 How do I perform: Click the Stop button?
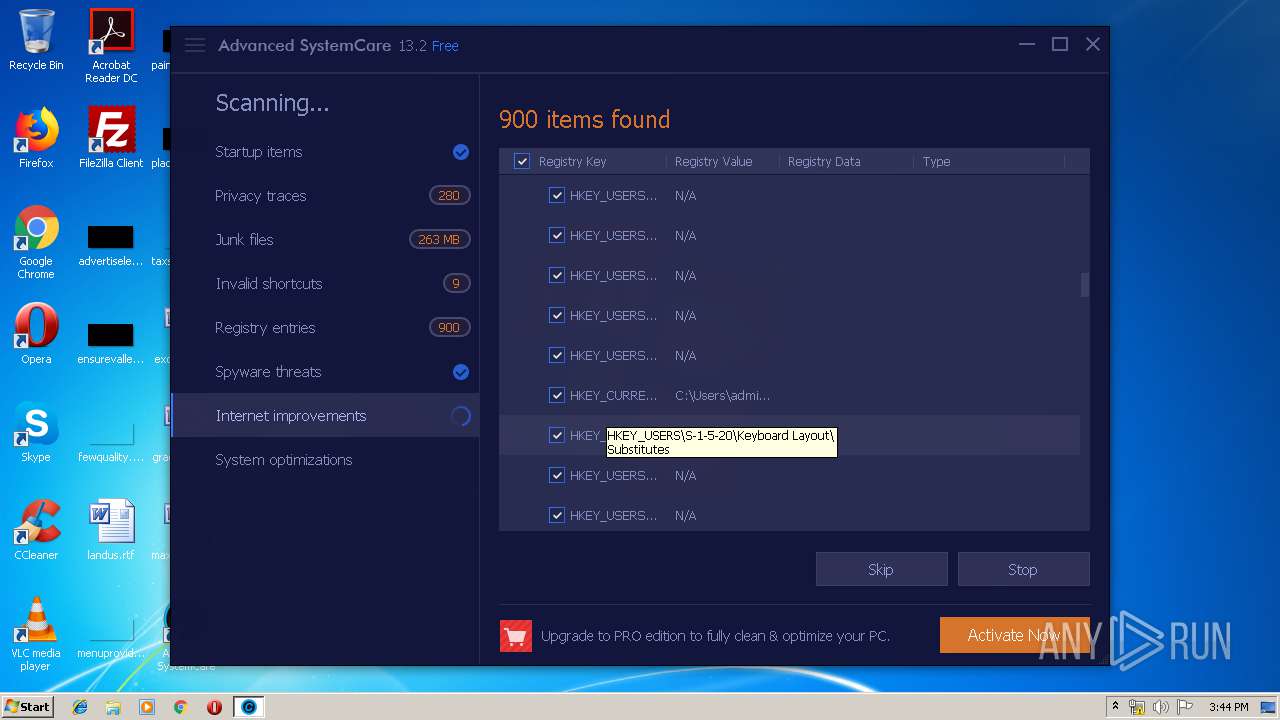click(x=1023, y=570)
